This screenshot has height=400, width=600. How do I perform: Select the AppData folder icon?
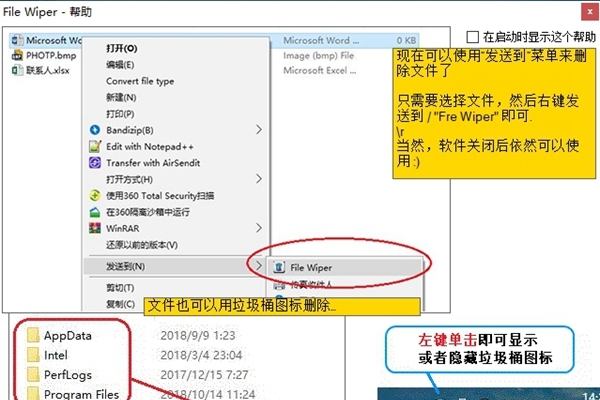pos(33,335)
